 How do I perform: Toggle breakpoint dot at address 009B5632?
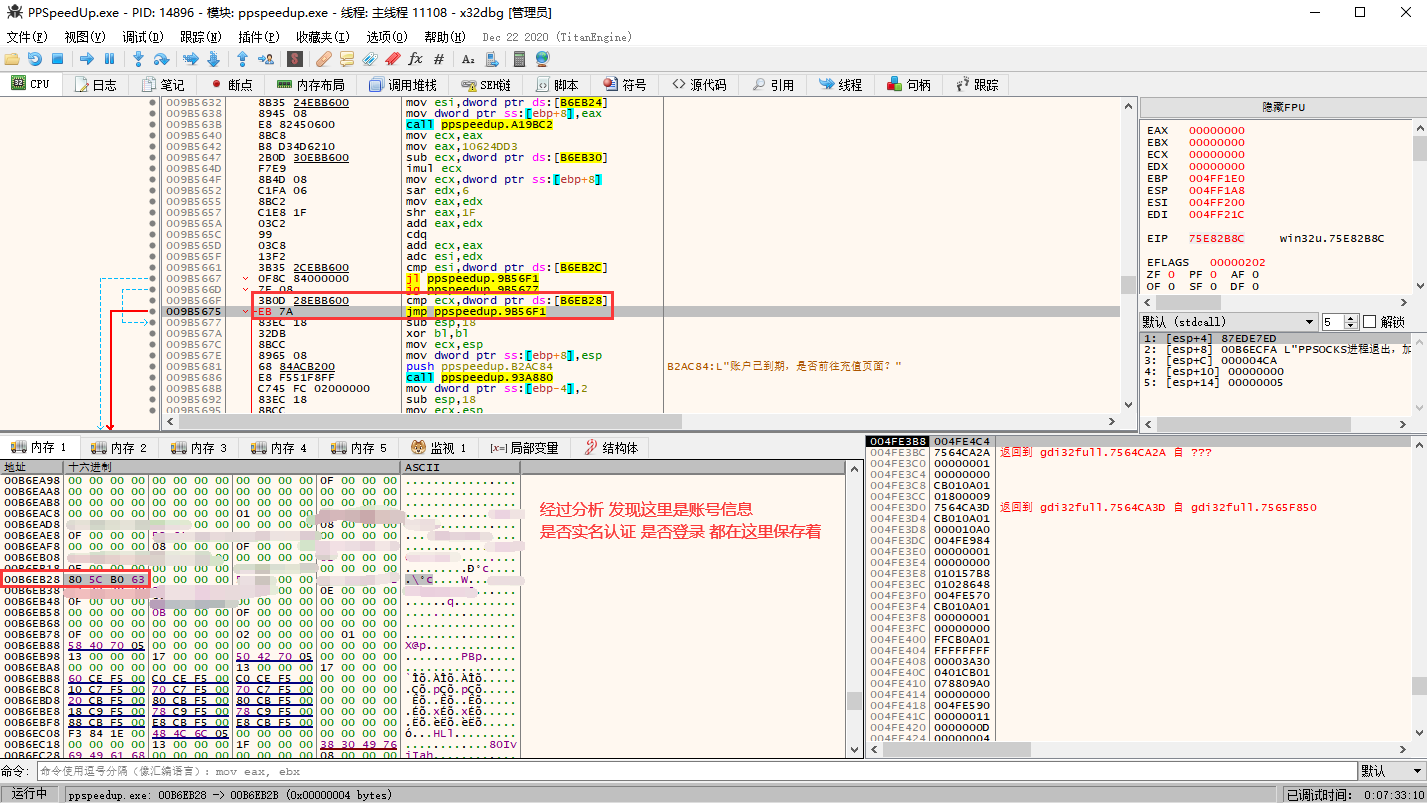[x=152, y=103]
